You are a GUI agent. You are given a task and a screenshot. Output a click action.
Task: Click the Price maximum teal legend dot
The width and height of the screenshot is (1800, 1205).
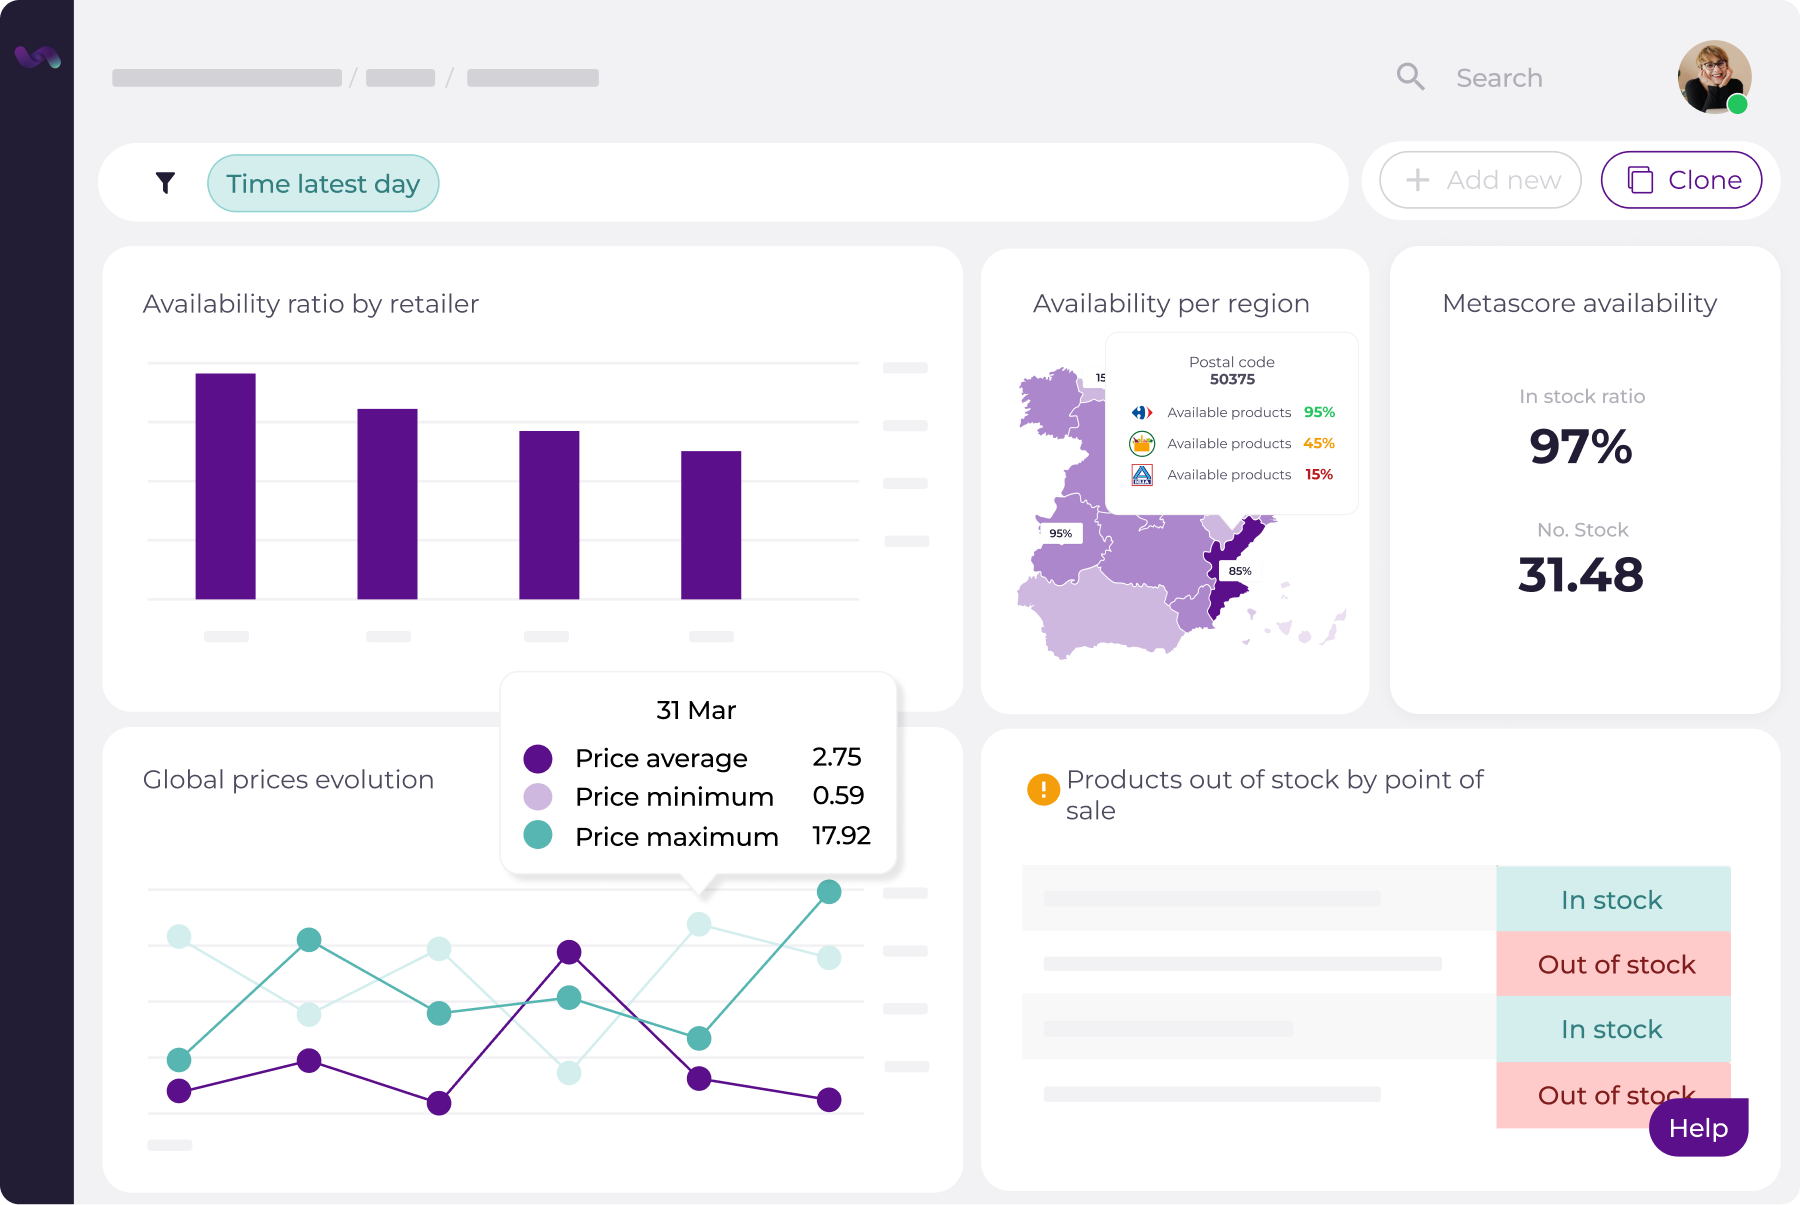[538, 835]
